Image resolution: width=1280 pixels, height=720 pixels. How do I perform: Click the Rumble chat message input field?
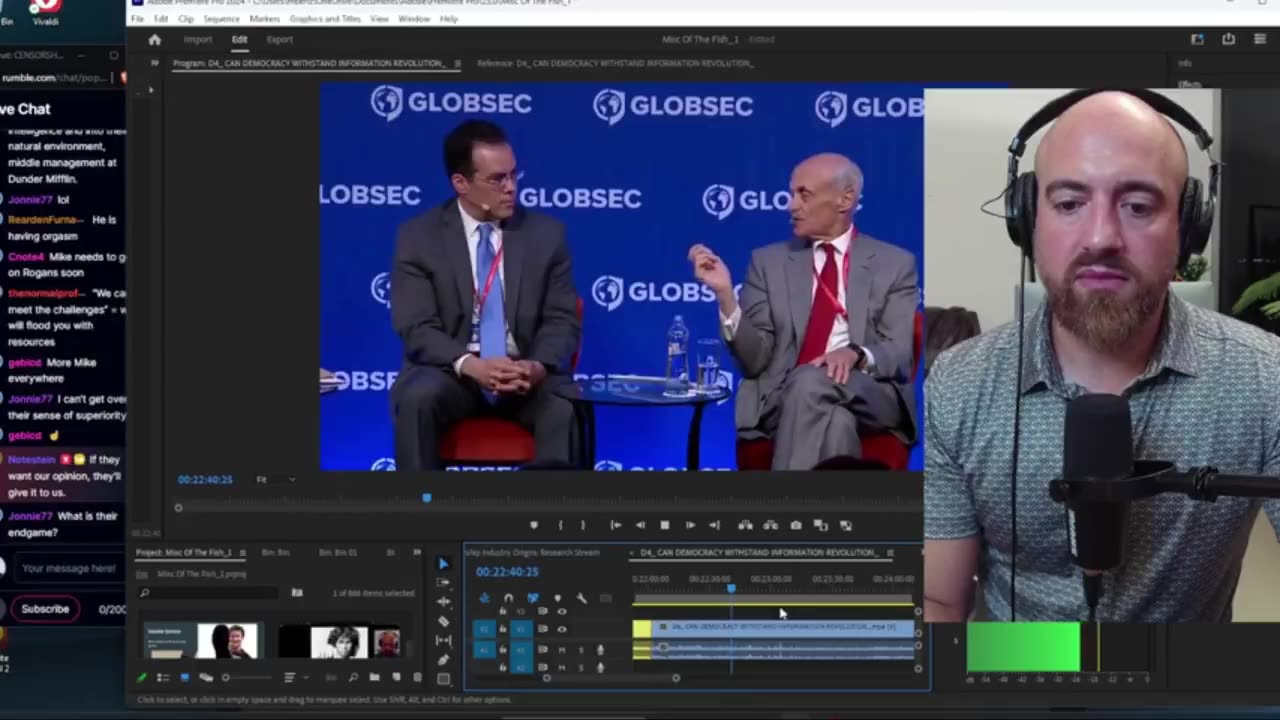[x=68, y=568]
